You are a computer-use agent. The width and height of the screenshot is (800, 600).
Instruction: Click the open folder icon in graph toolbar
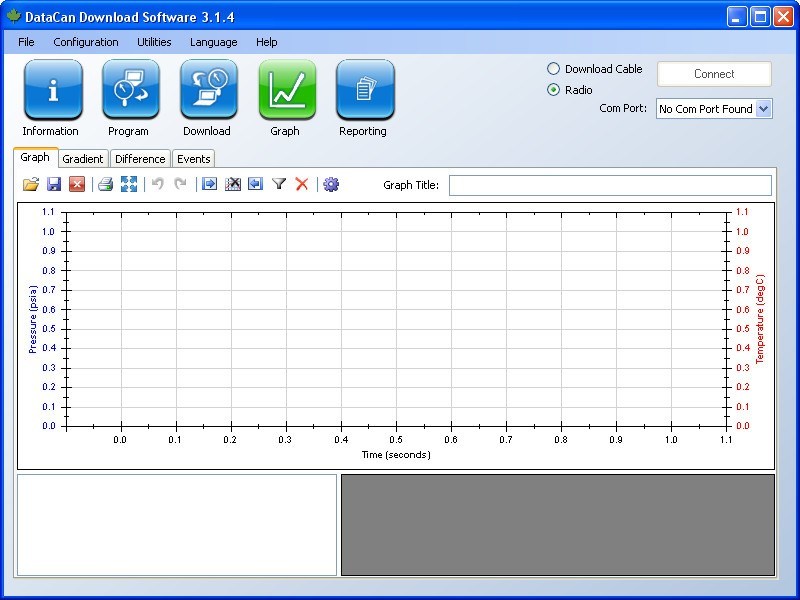coord(31,184)
